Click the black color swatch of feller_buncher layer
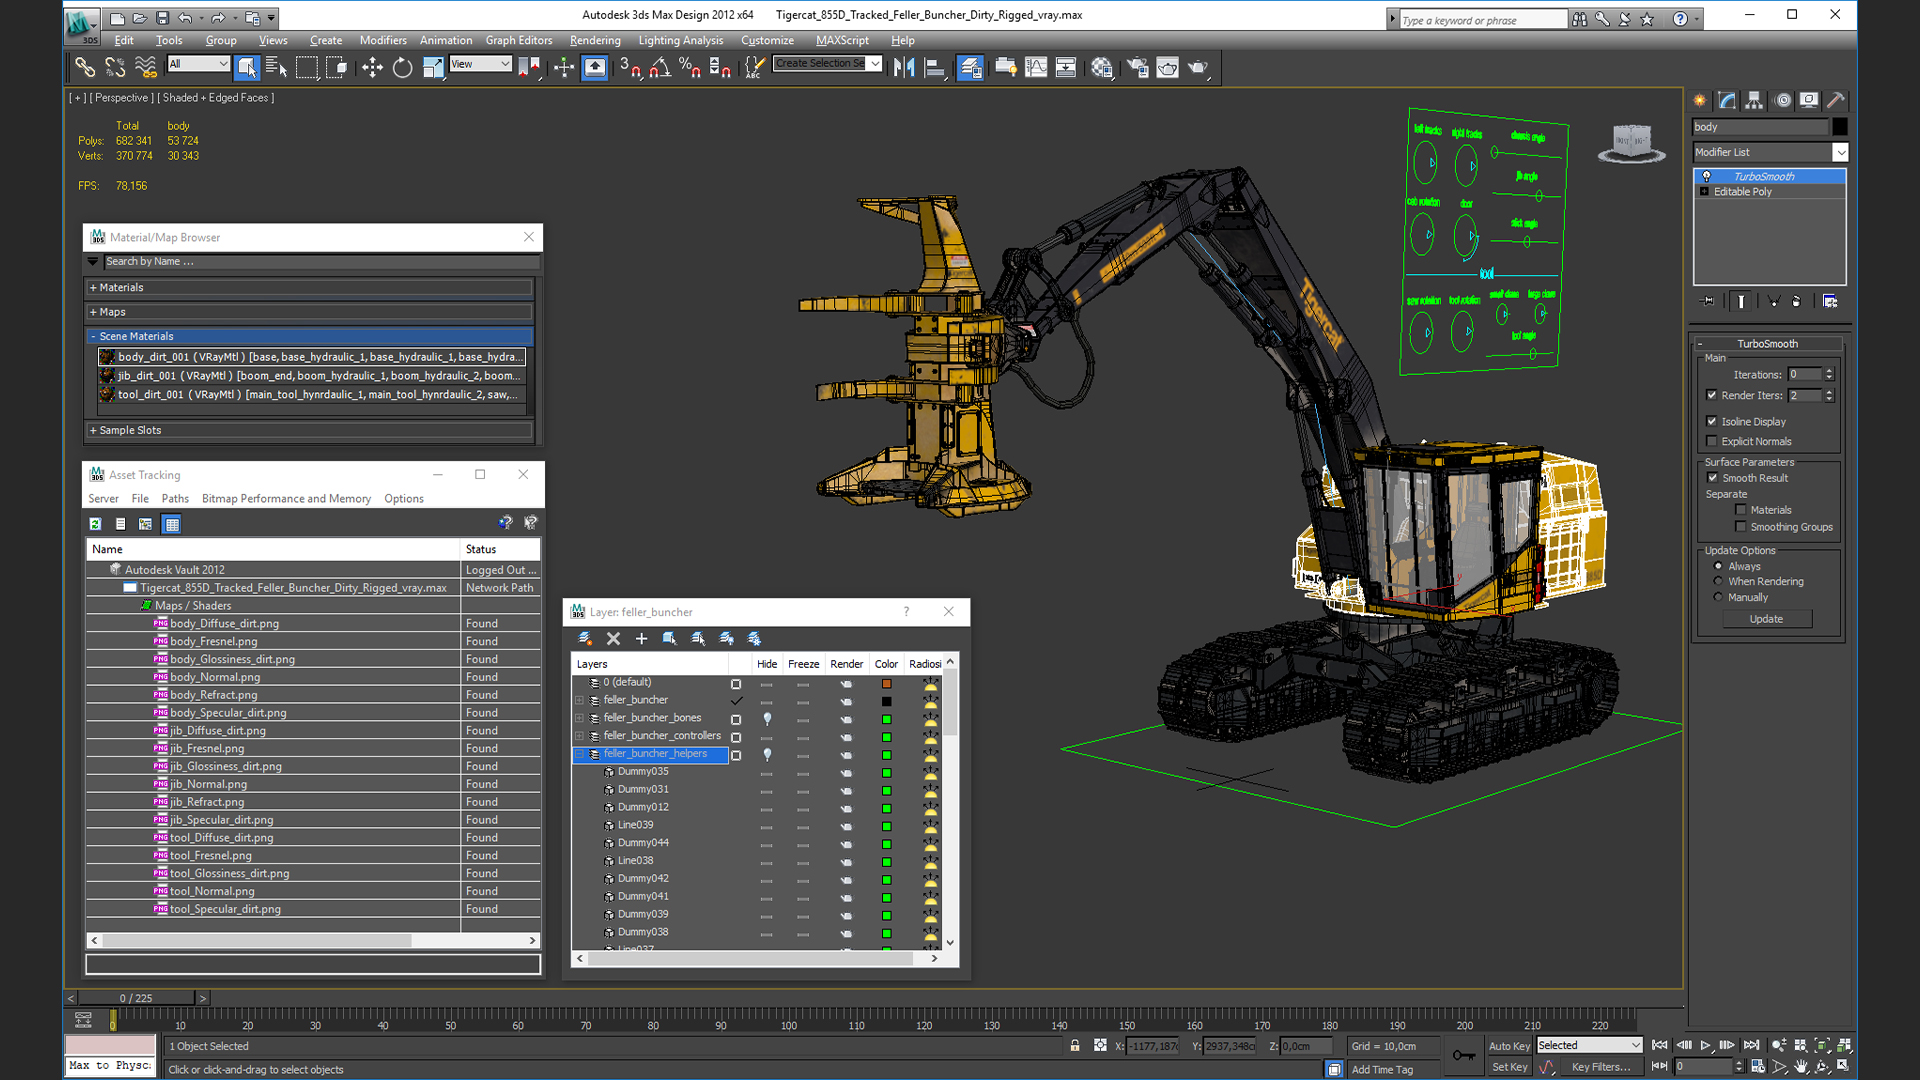This screenshot has width=1920, height=1080. pos(886,701)
